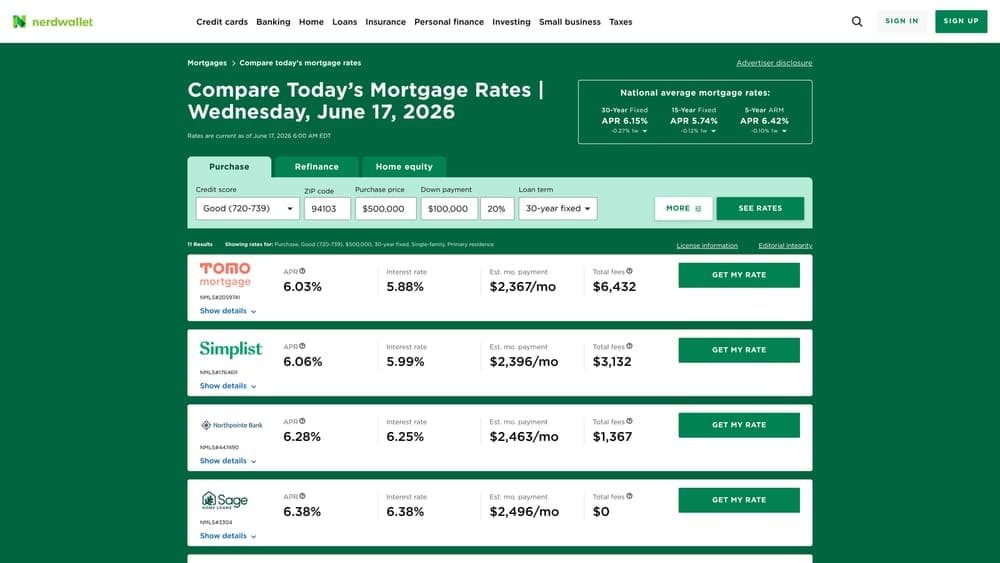Click GET MY RATE for Northpointe Bank
The height and width of the screenshot is (563, 1000).
[x=739, y=425]
